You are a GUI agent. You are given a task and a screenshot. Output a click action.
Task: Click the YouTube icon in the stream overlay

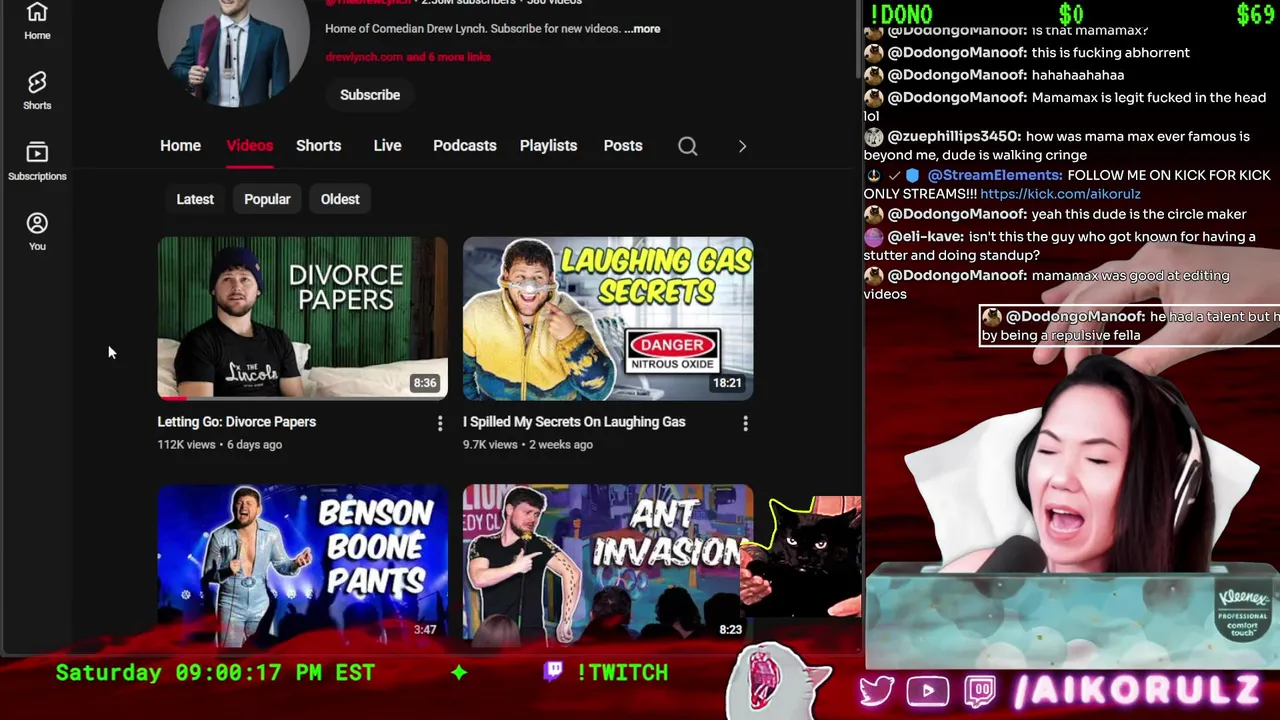pyautogui.click(x=928, y=691)
